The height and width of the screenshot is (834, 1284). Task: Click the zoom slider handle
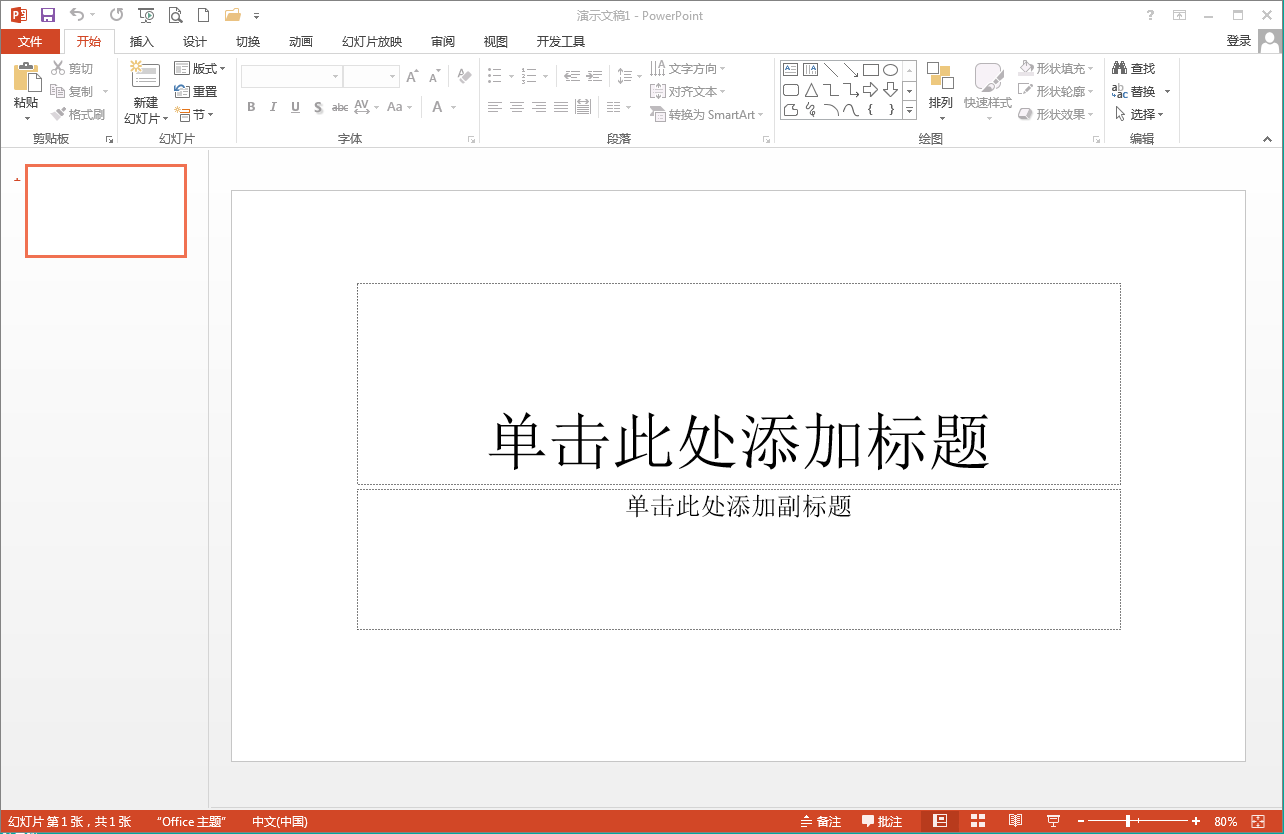pyautogui.click(x=1128, y=821)
